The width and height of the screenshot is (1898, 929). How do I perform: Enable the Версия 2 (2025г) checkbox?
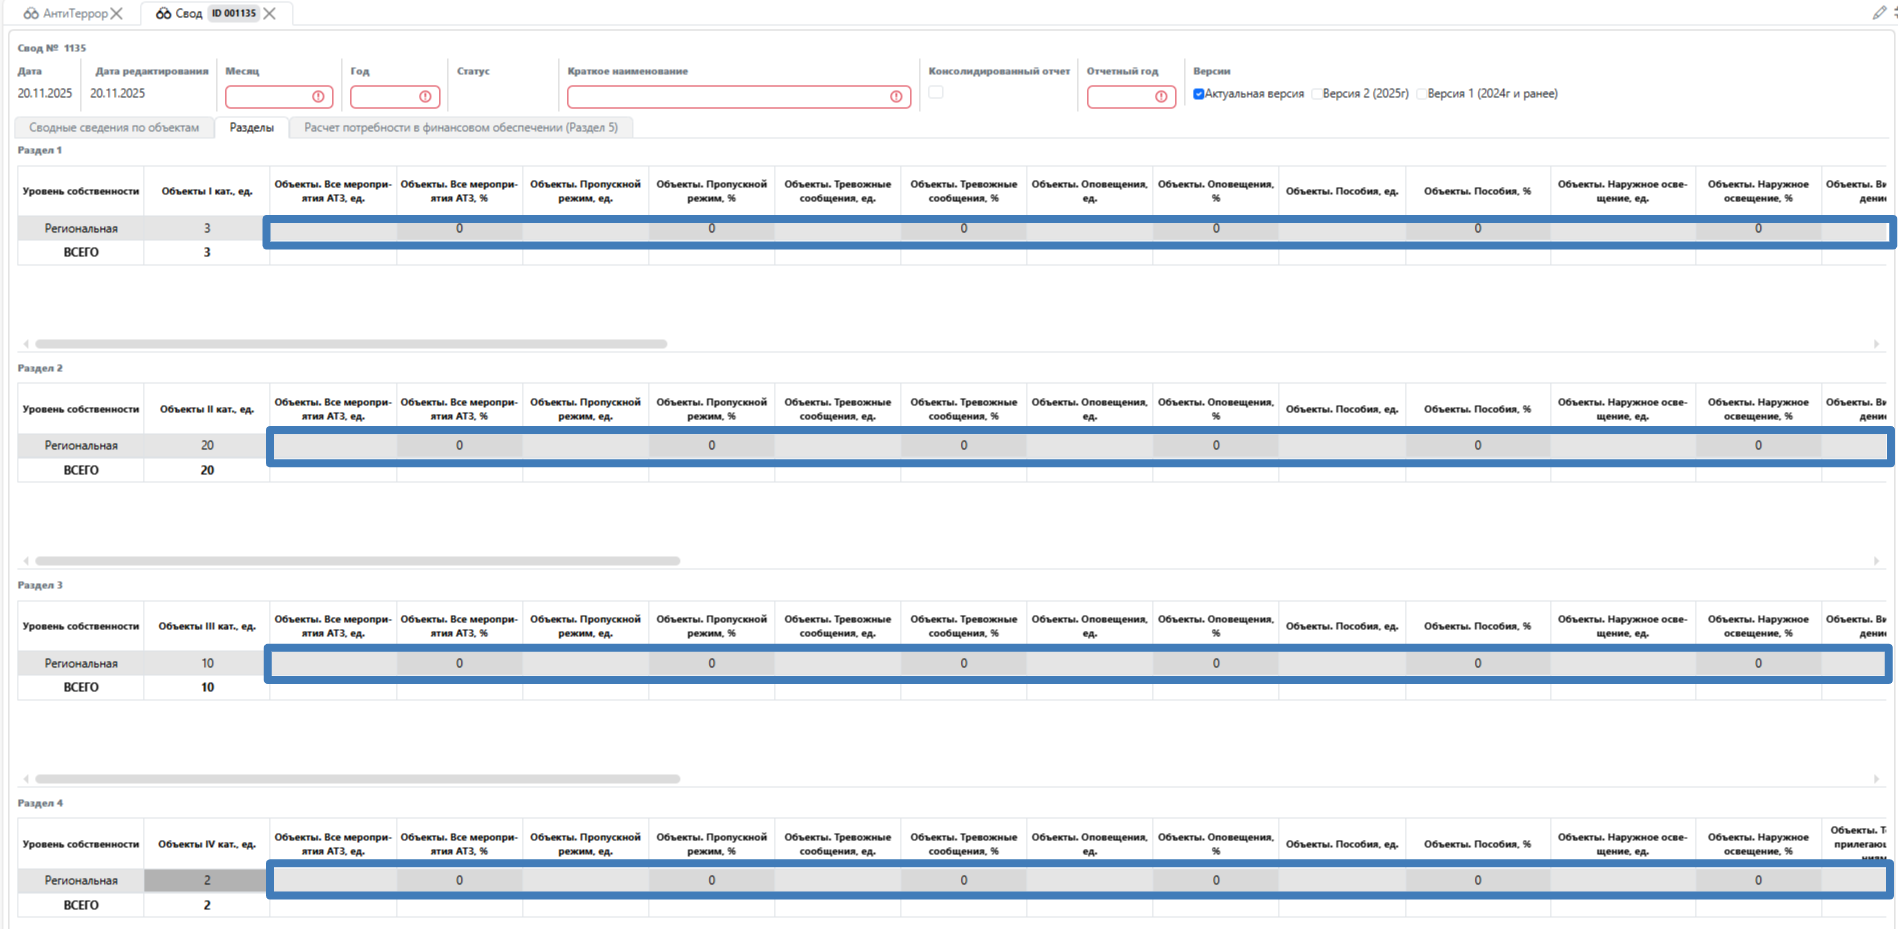1316,94
